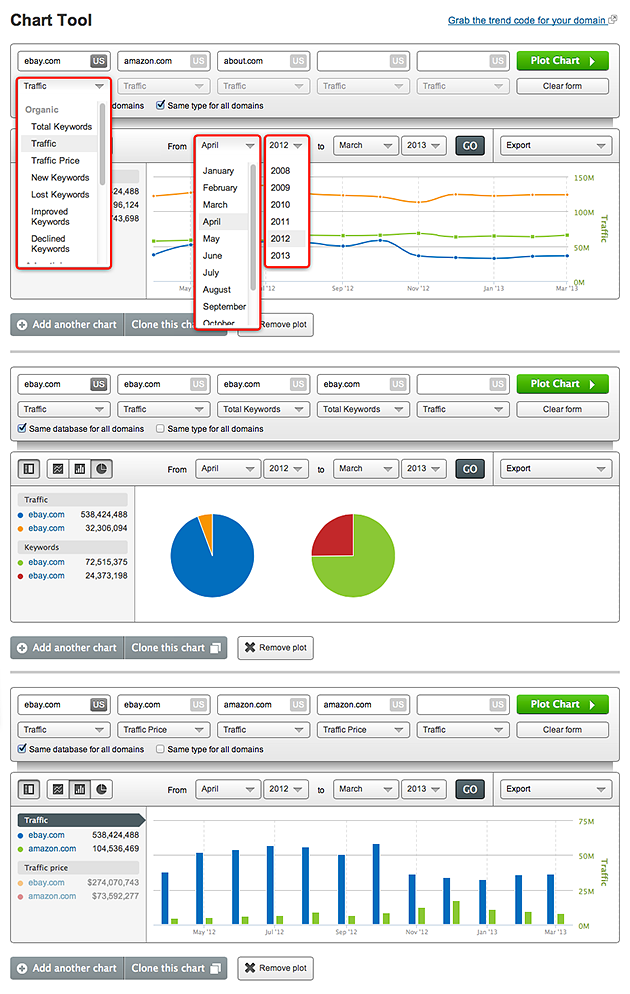Viewport: 630px width, 994px height.
Task: Open the March end-month dropdown in the line chart toolbar
Action: click(x=366, y=146)
